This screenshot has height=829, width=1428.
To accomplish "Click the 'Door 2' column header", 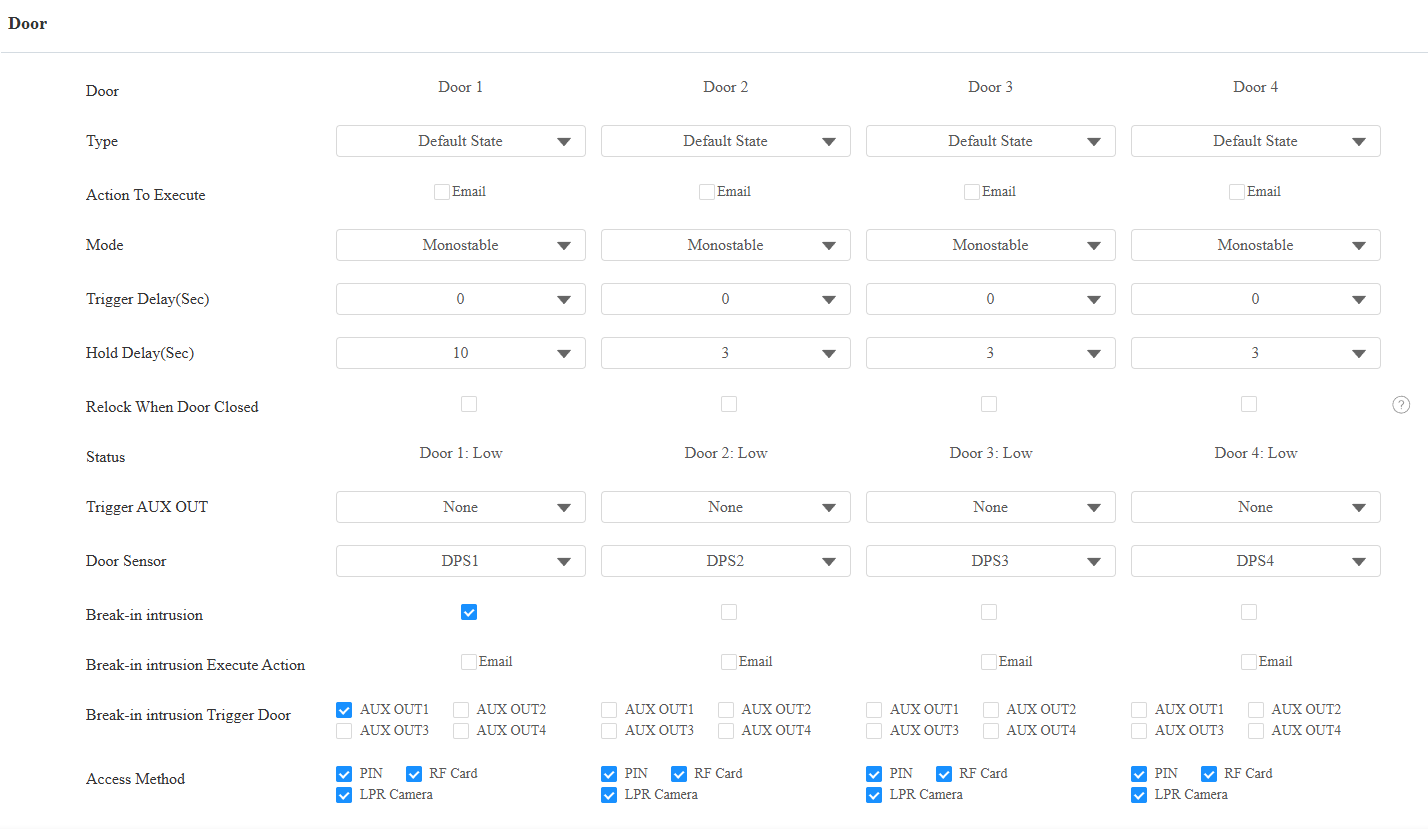I will point(726,87).
